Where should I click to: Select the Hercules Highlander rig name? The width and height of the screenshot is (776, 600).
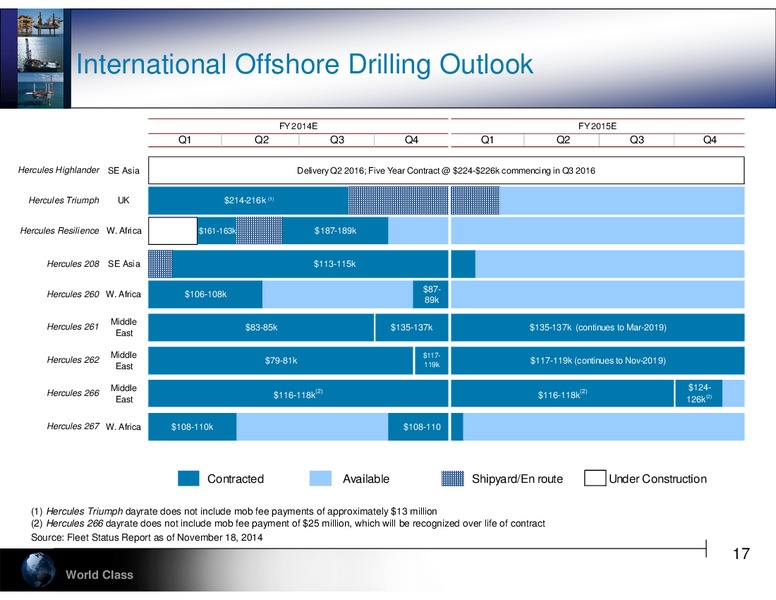click(58, 170)
